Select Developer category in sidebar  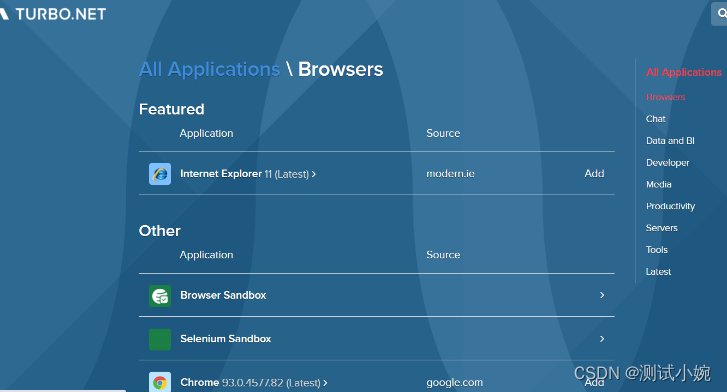pos(667,163)
